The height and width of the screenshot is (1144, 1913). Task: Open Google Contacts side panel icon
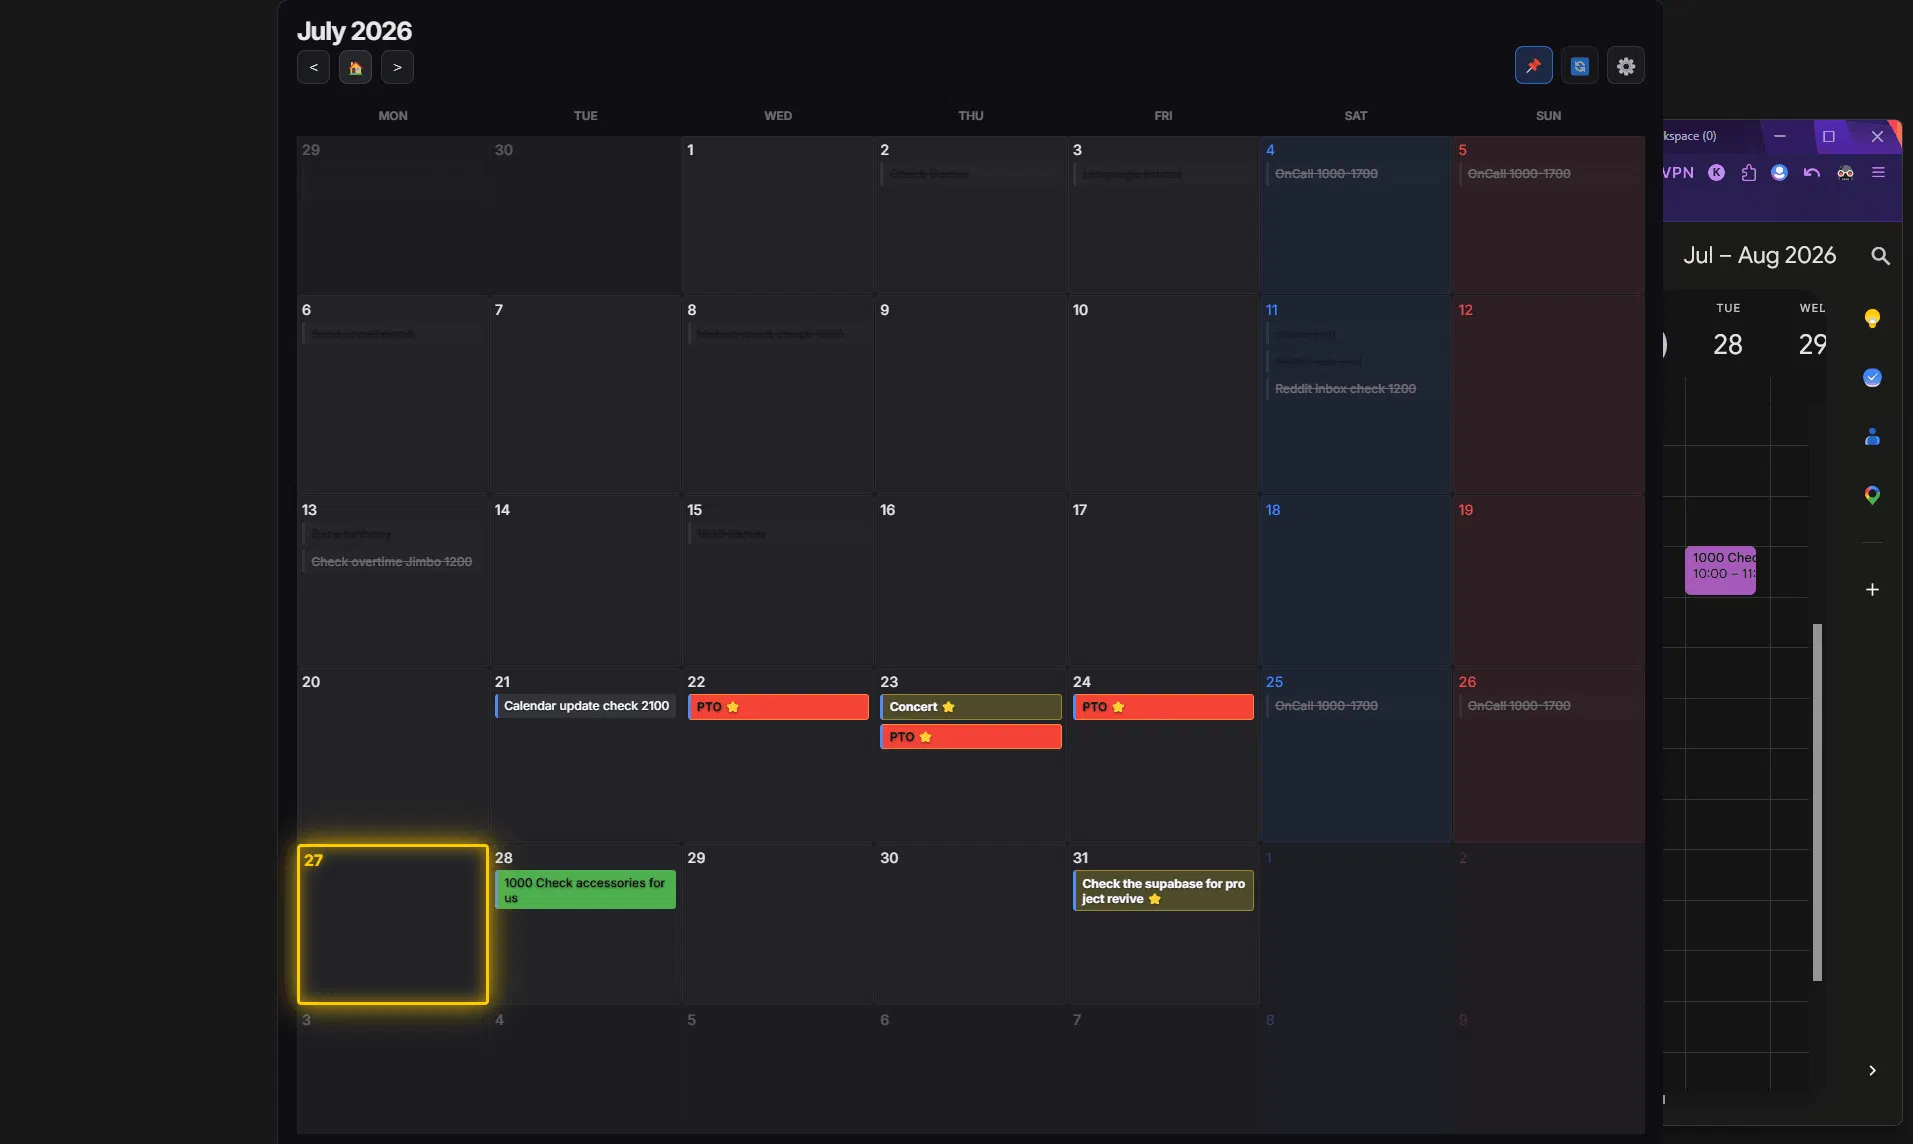1872,437
